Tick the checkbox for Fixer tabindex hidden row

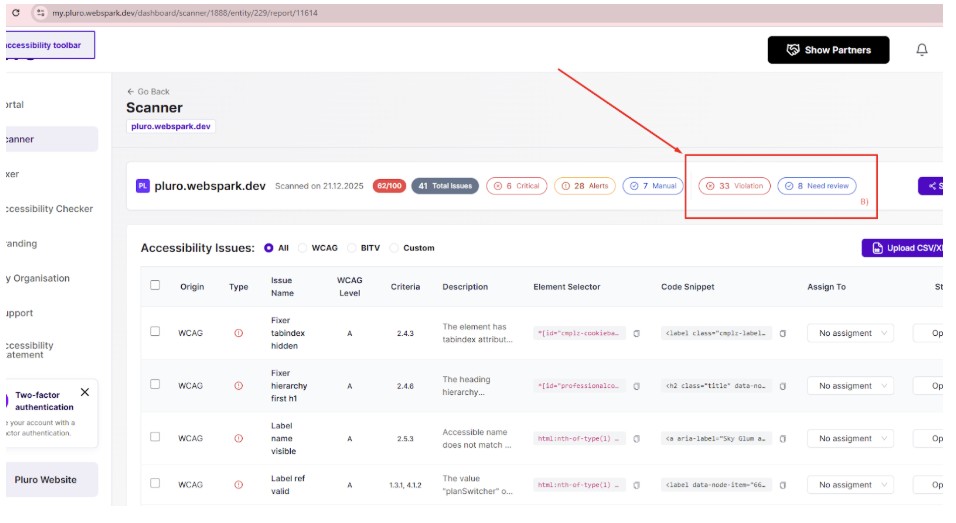[x=155, y=332]
